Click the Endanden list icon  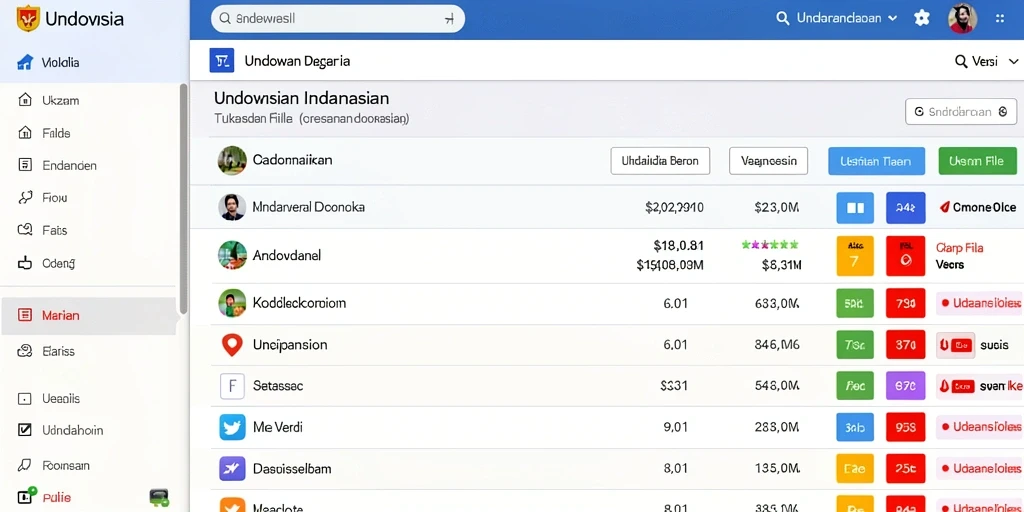tap(25, 165)
